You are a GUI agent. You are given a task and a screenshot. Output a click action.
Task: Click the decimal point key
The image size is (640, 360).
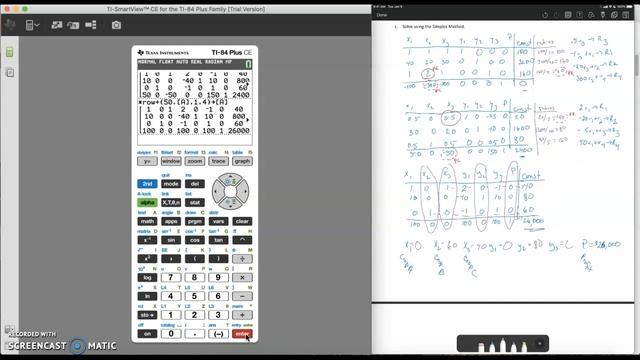[195, 334]
